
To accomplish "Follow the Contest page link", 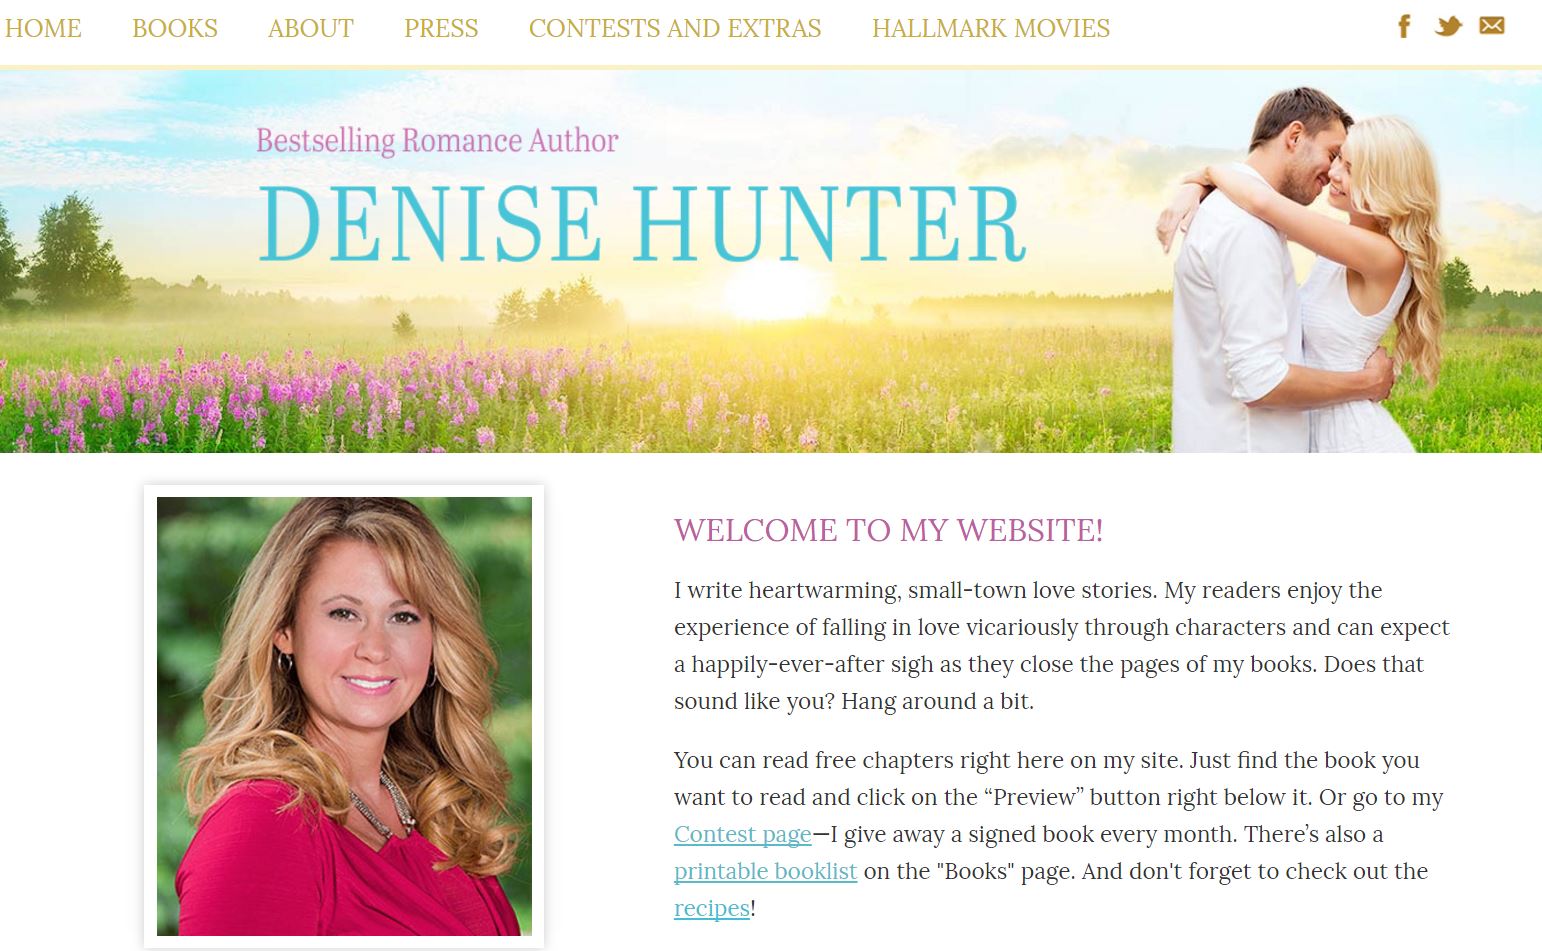I will tap(743, 834).
